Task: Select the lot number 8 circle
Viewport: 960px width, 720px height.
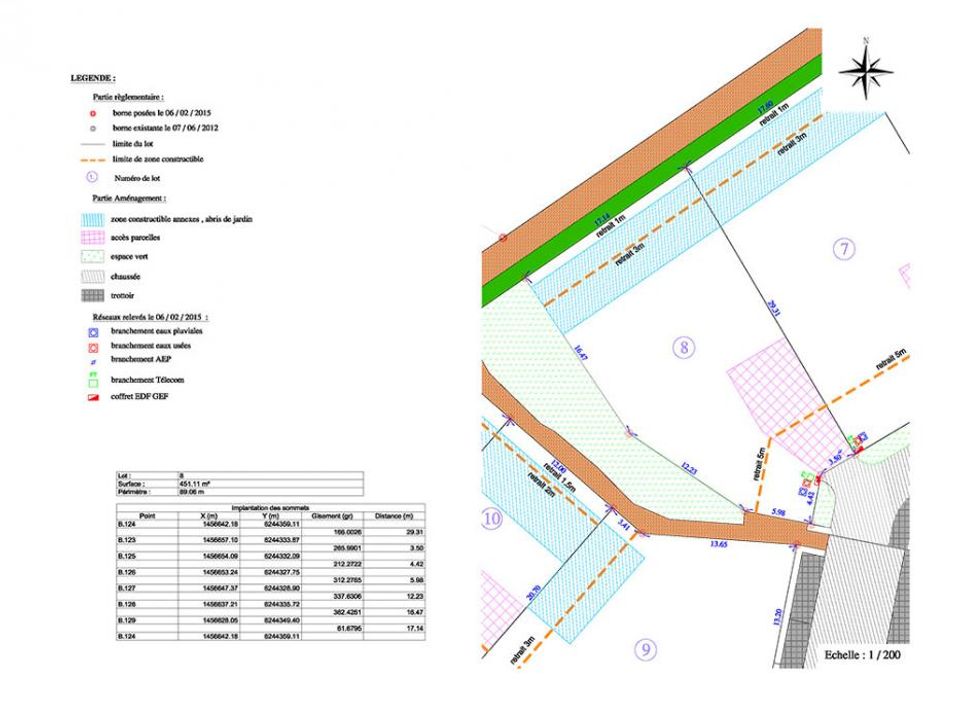Action: (x=683, y=348)
